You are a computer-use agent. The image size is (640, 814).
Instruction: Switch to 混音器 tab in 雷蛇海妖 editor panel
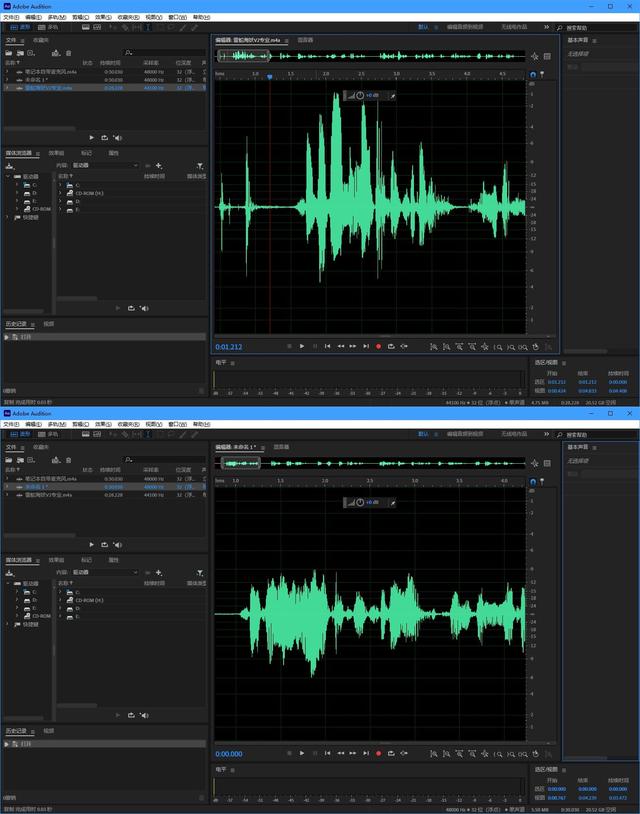305,40
